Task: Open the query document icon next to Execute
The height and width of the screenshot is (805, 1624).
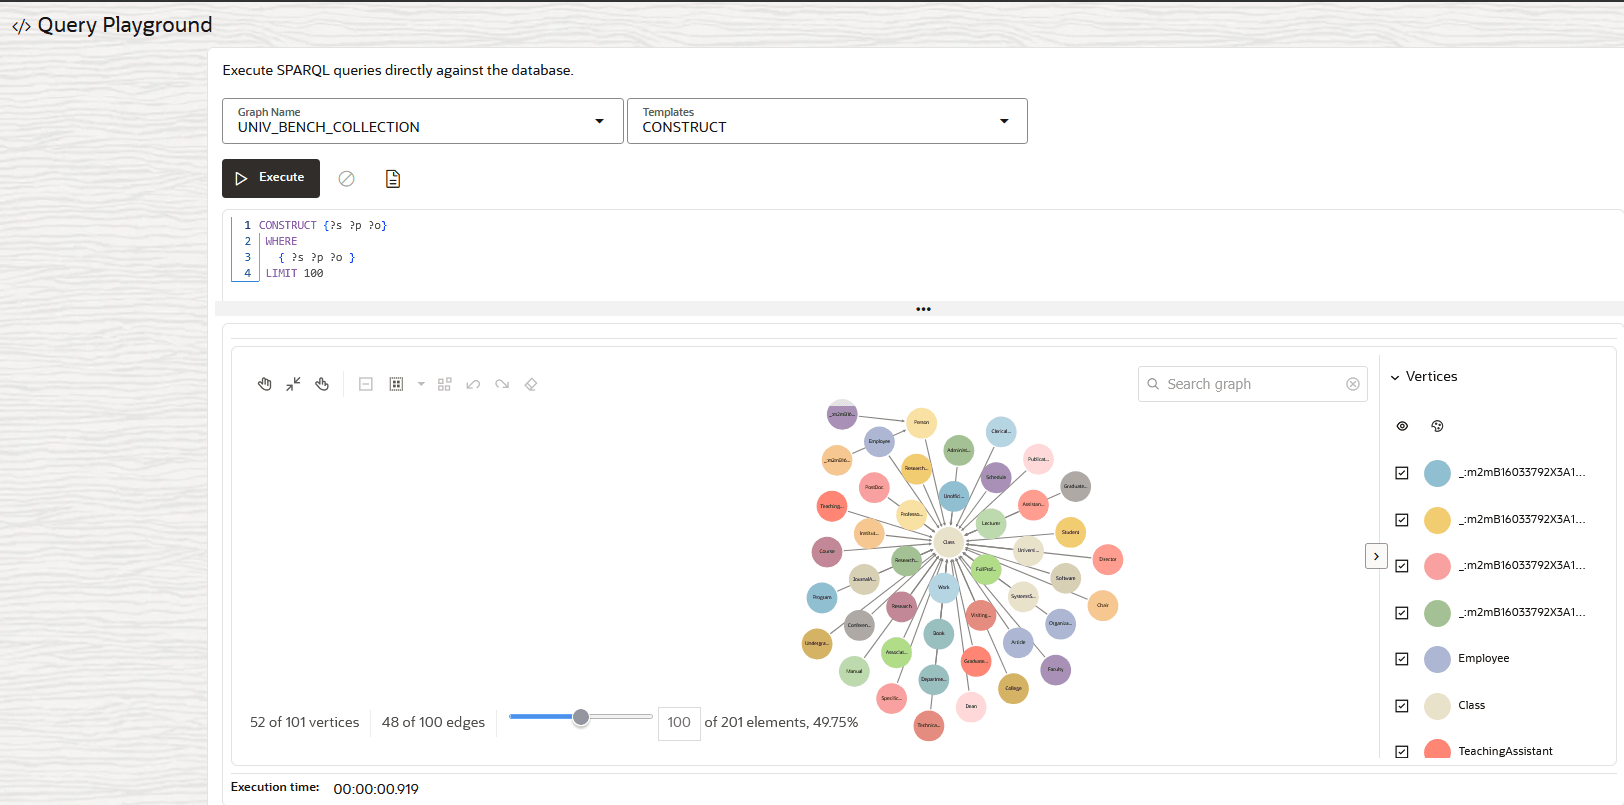Action: [393, 179]
